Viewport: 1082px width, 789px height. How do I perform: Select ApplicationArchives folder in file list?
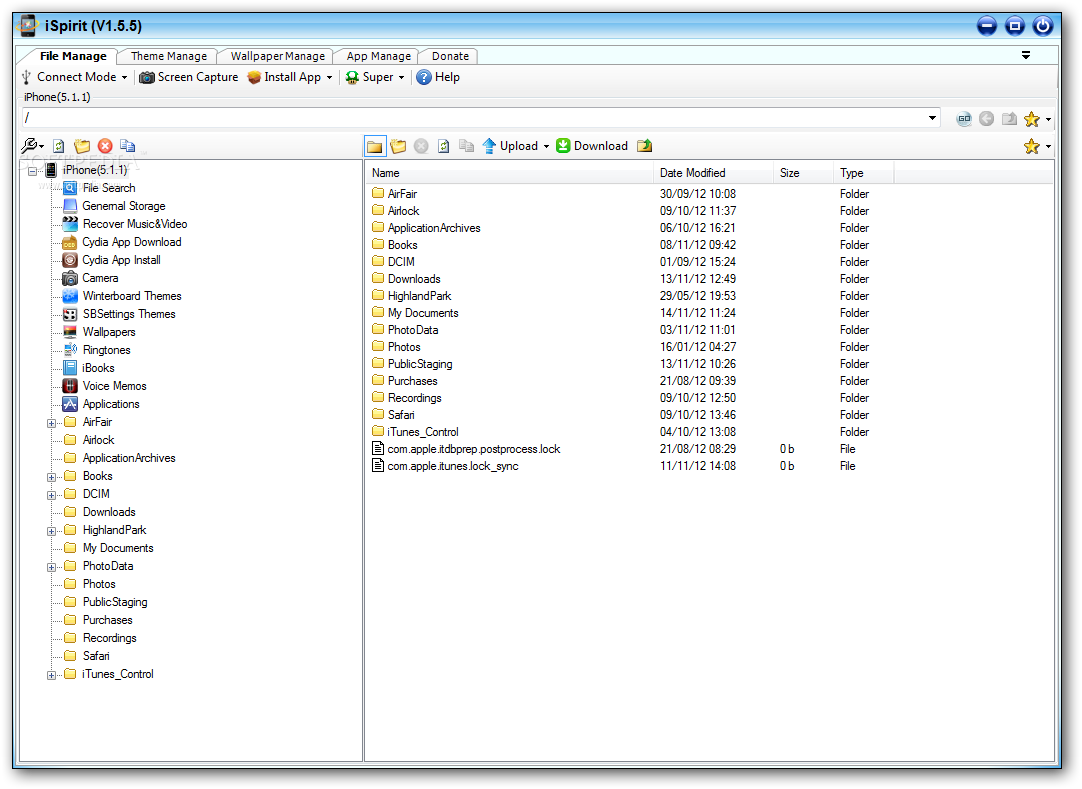pyautogui.click(x=433, y=228)
